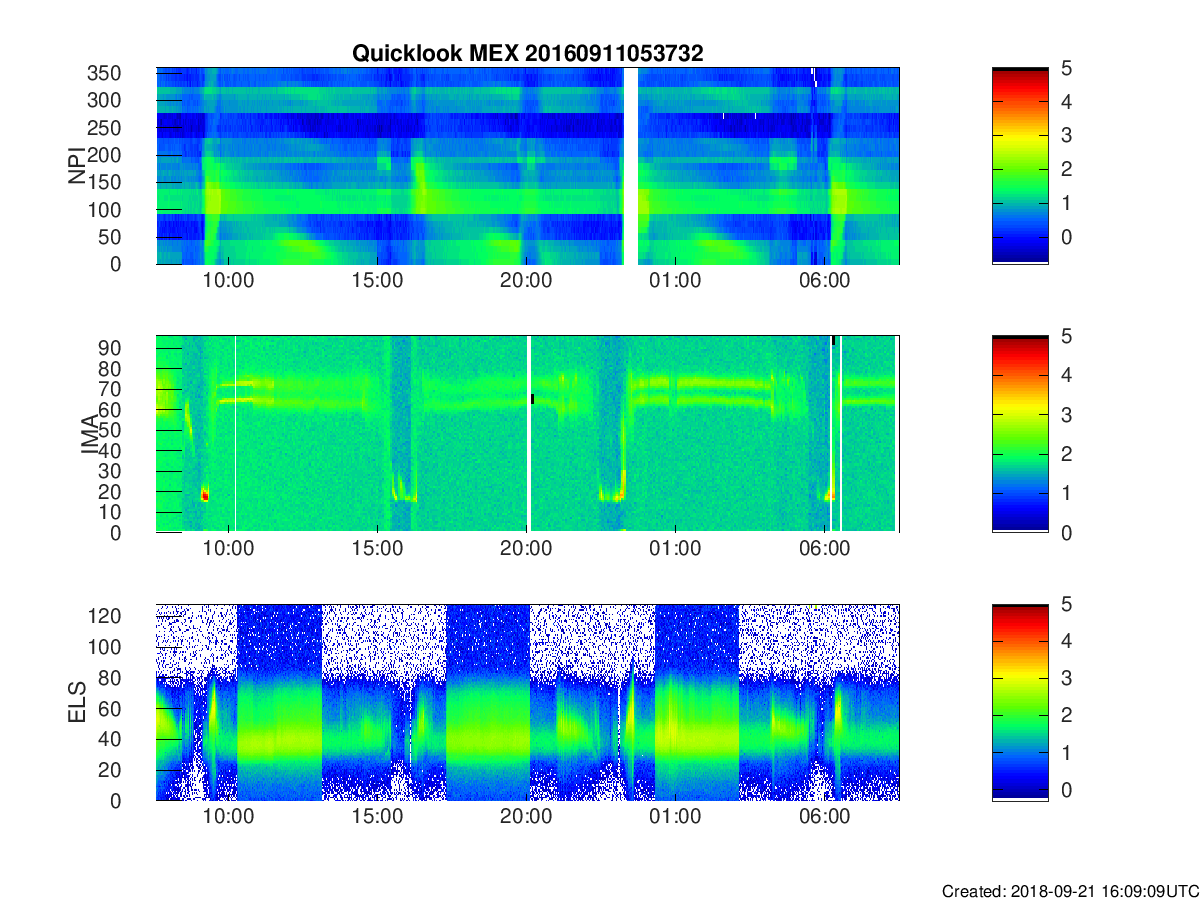The width and height of the screenshot is (1200, 900).
Task: Click '06:00' time label under NPI plot
Action: [x=824, y=282]
